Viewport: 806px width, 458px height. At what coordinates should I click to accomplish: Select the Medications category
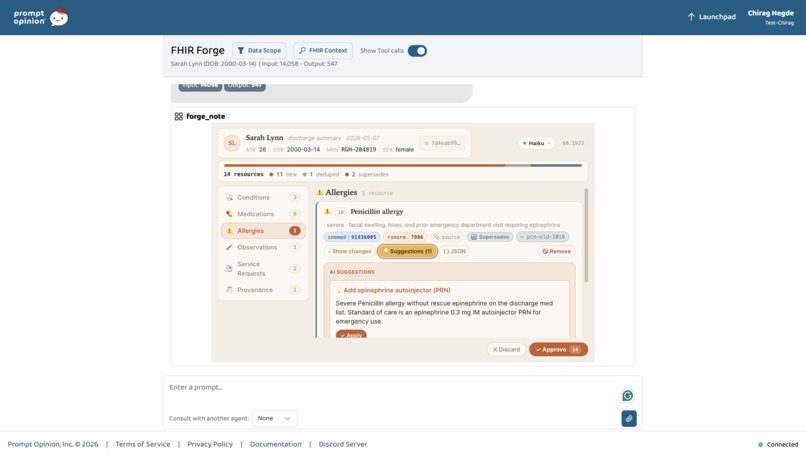(263, 214)
